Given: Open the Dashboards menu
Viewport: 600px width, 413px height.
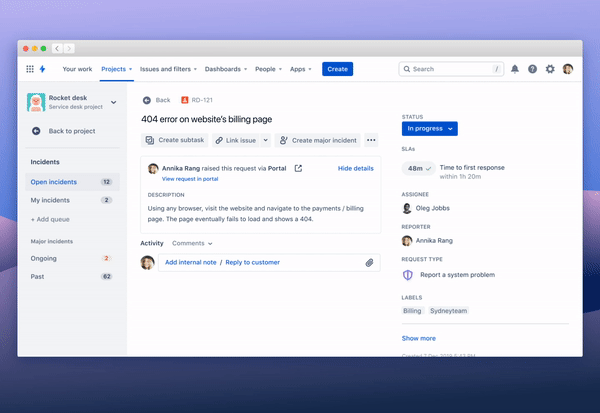Looking at the screenshot, I should pos(227,69).
